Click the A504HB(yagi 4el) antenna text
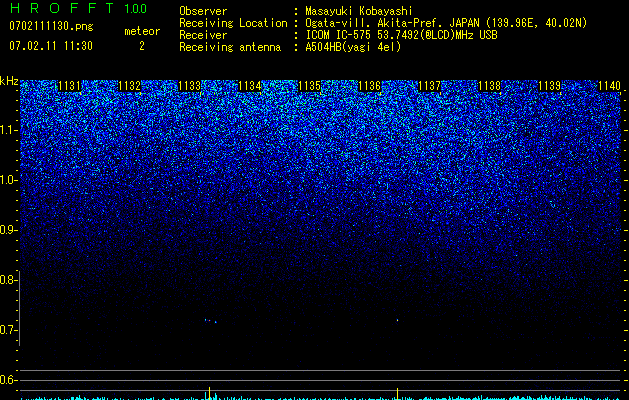Screen dimensions: 629x400 tap(353, 47)
